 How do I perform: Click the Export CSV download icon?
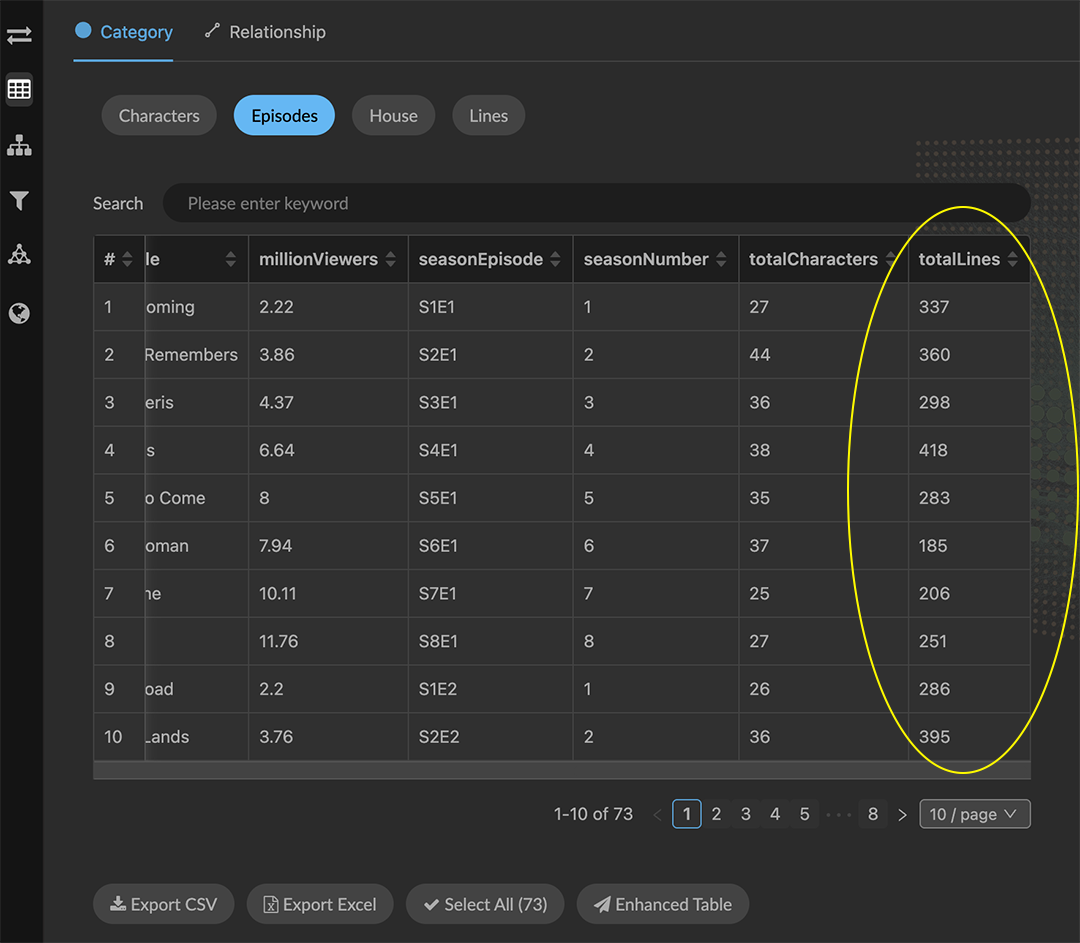tap(117, 903)
